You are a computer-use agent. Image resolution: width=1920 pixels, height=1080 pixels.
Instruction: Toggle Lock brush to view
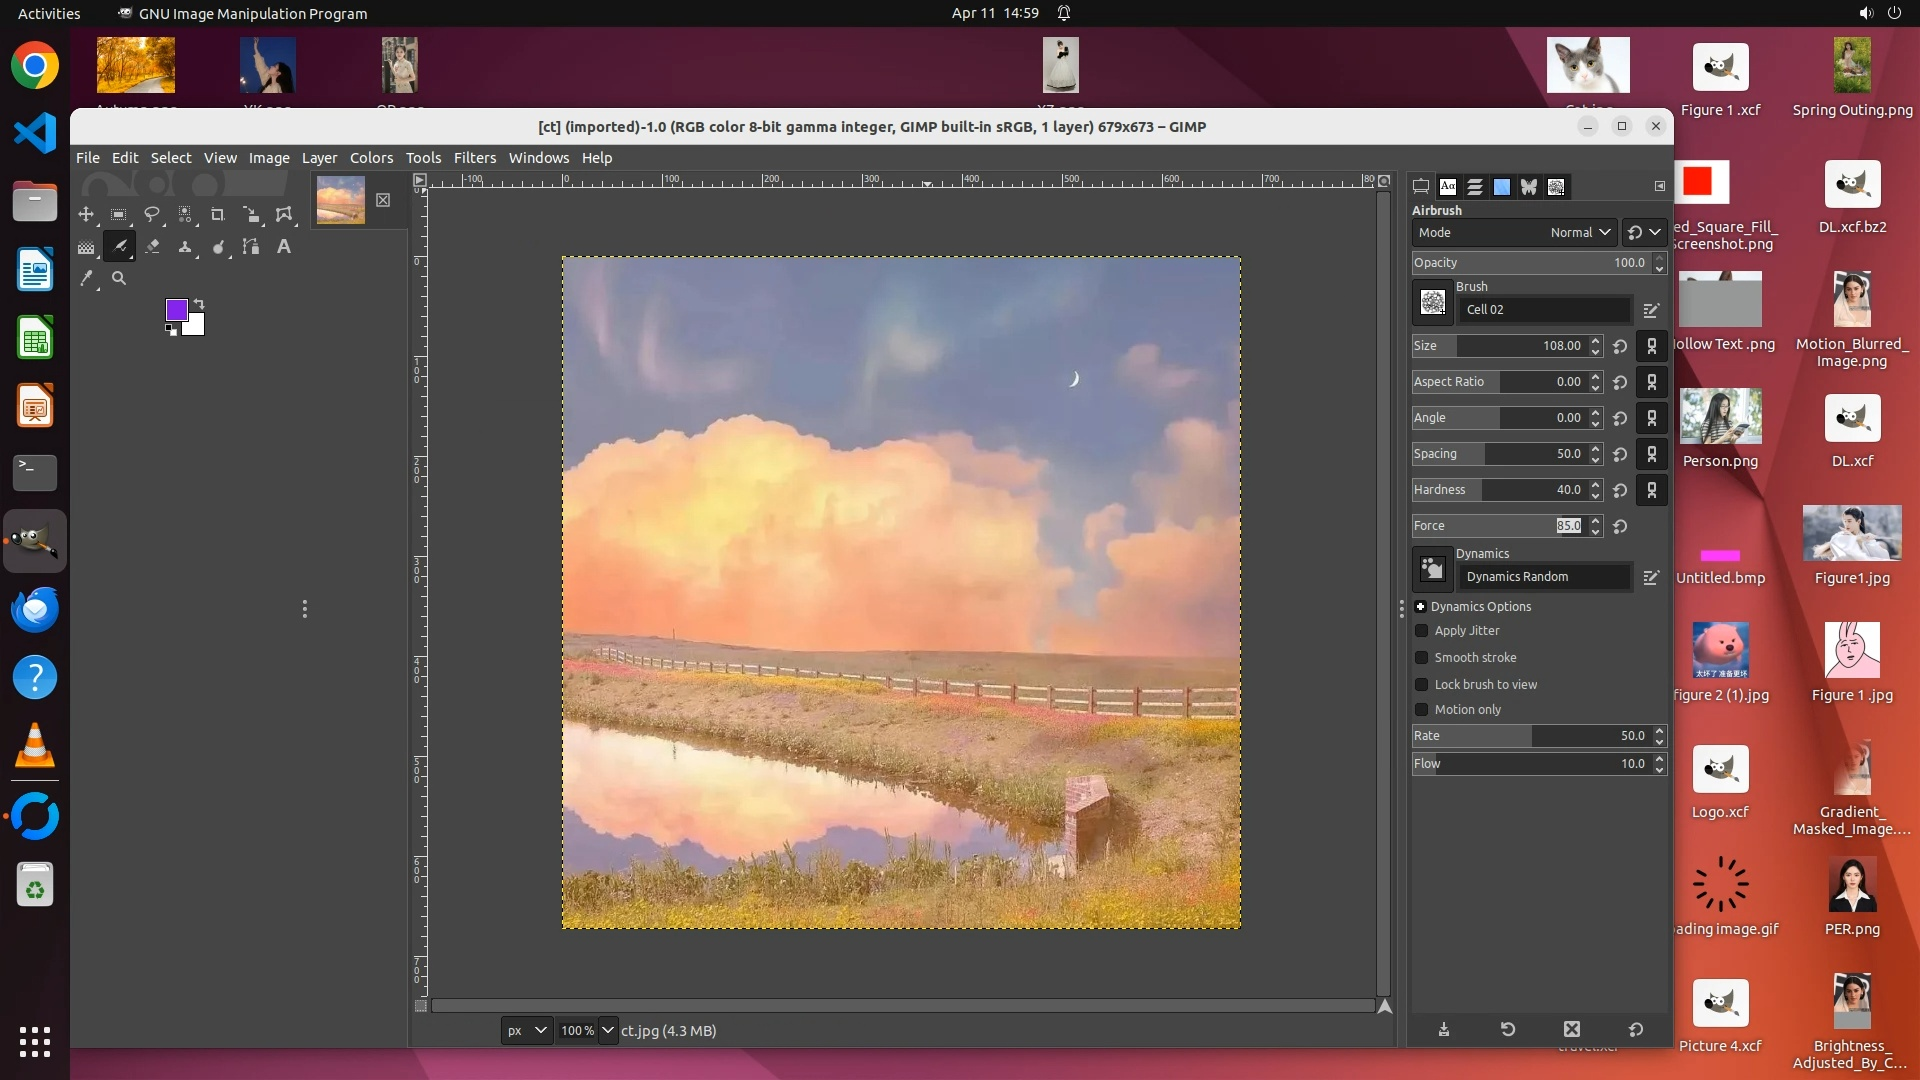click(x=1421, y=685)
